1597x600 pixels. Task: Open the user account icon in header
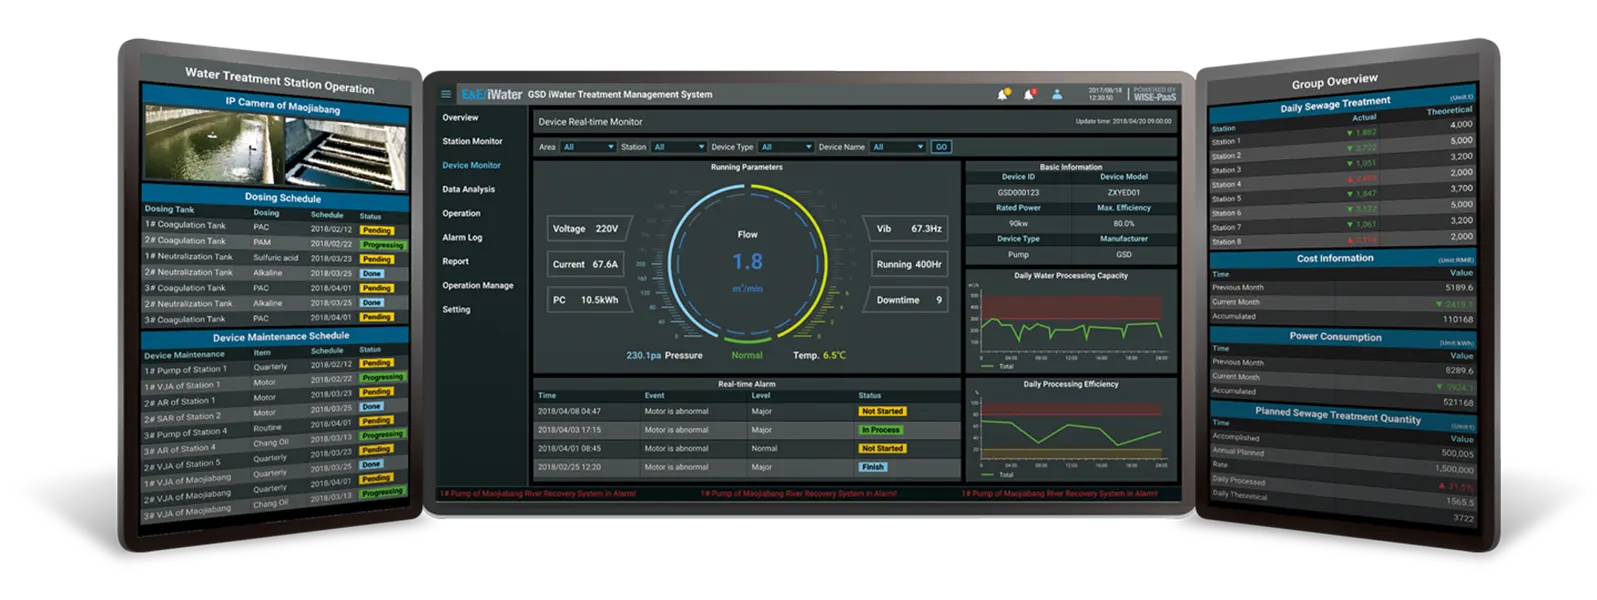(1057, 94)
